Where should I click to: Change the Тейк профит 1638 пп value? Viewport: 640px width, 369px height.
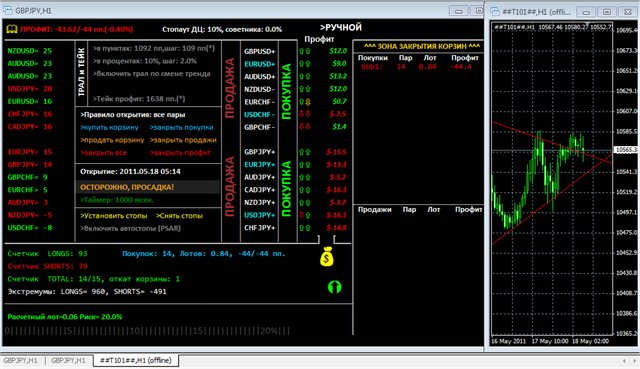(139, 99)
